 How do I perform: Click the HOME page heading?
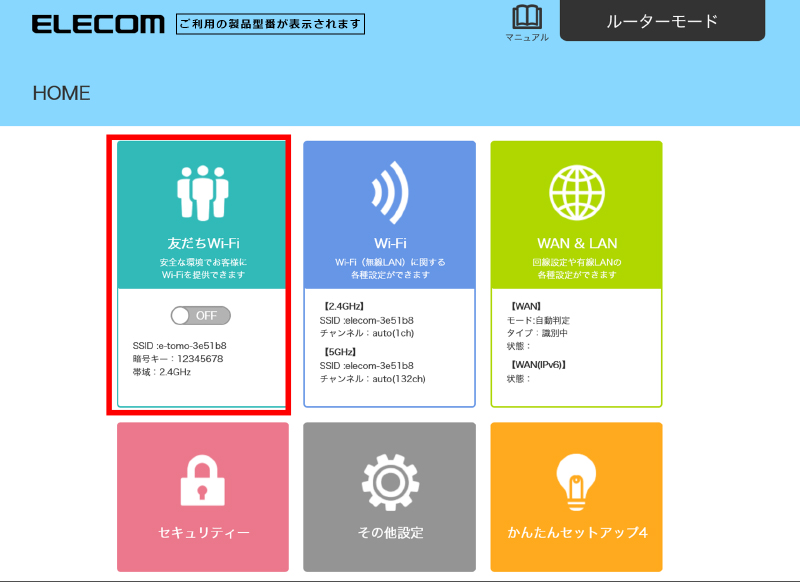62,93
